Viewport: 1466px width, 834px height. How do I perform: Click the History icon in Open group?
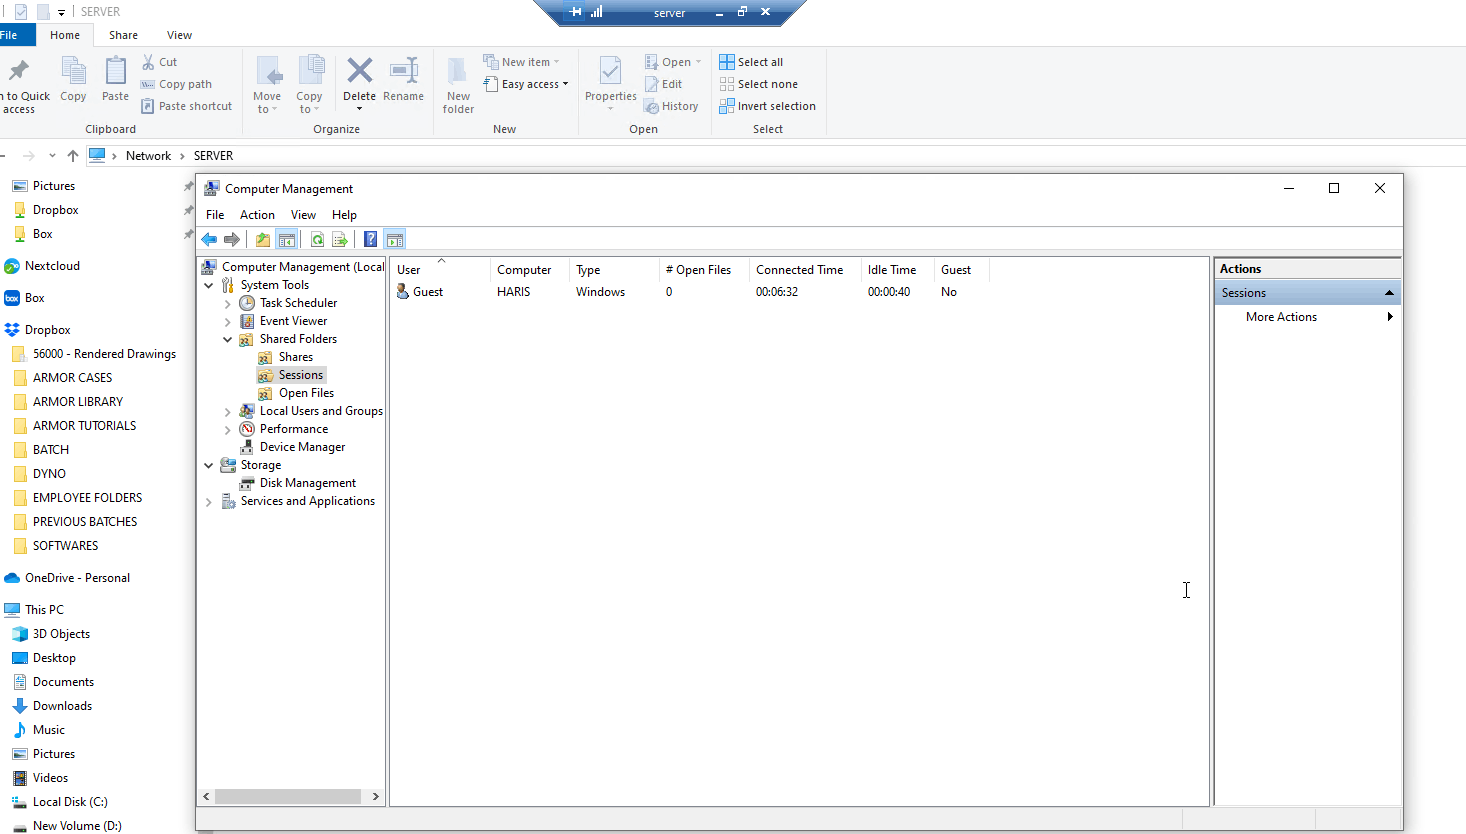click(652, 106)
